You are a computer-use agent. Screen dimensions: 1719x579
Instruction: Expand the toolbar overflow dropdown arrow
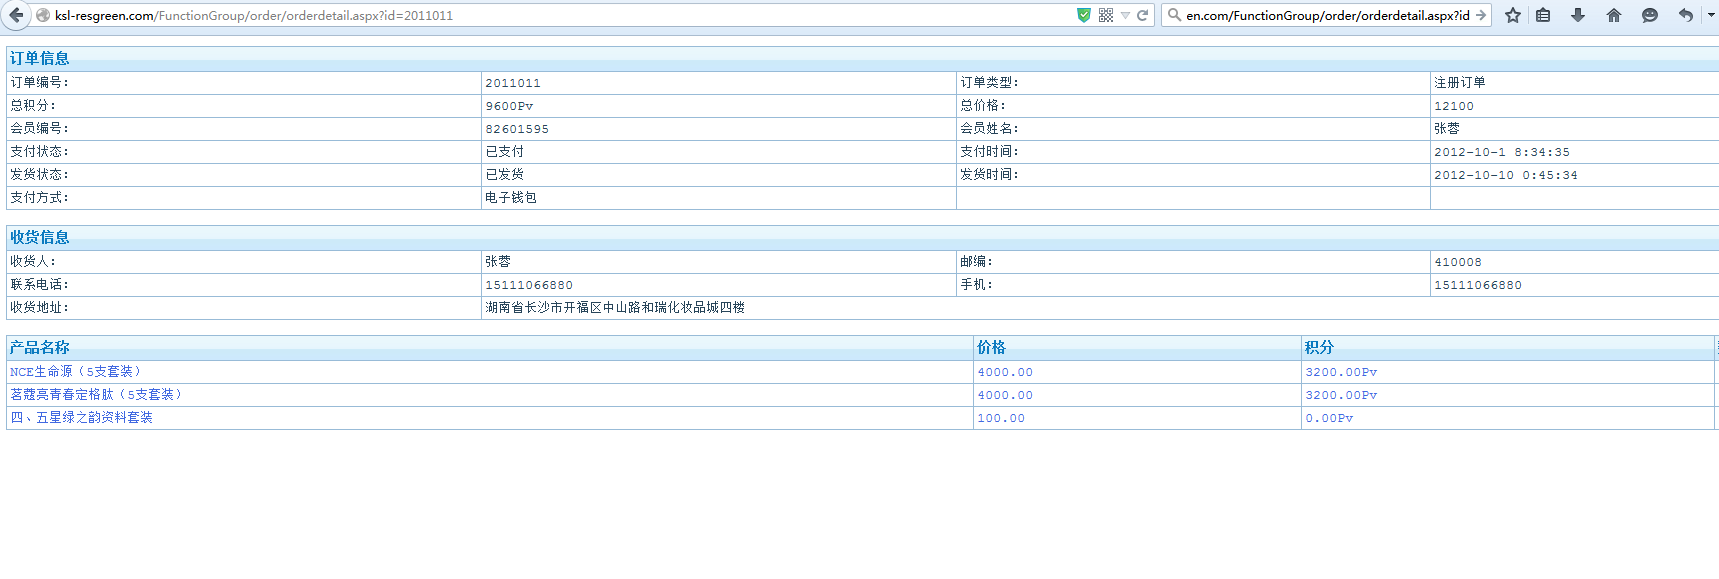pos(1711,15)
